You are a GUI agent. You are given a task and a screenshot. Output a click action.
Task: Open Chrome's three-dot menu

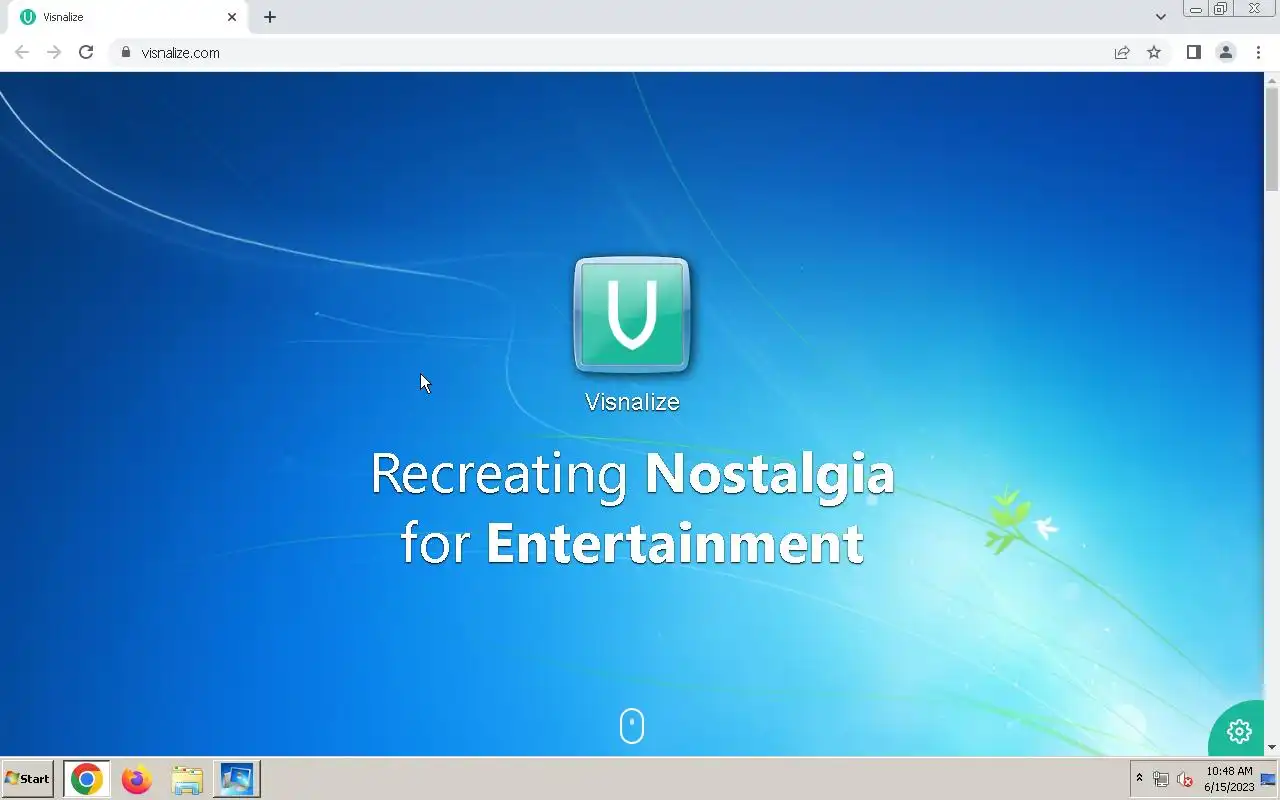pos(1258,52)
